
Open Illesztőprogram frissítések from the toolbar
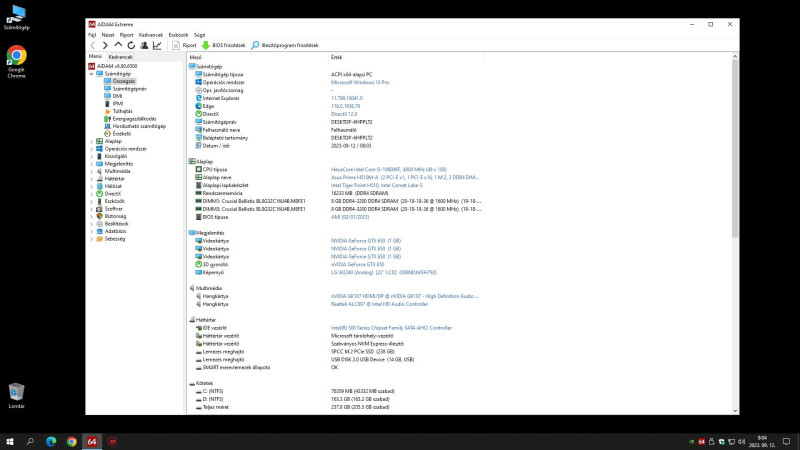pyautogui.click(x=285, y=45)
